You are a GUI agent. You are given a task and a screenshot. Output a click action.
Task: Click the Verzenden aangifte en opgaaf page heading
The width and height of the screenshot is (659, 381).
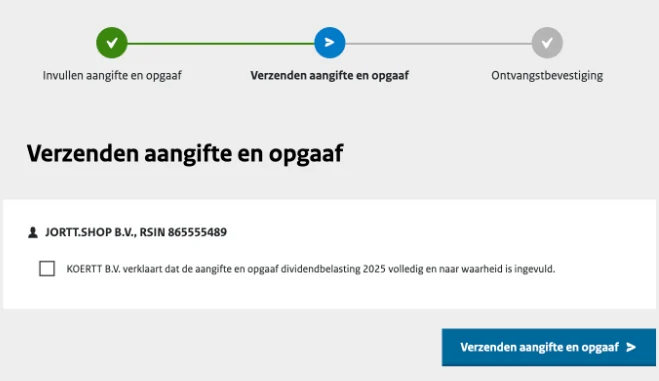coord(185,153)
